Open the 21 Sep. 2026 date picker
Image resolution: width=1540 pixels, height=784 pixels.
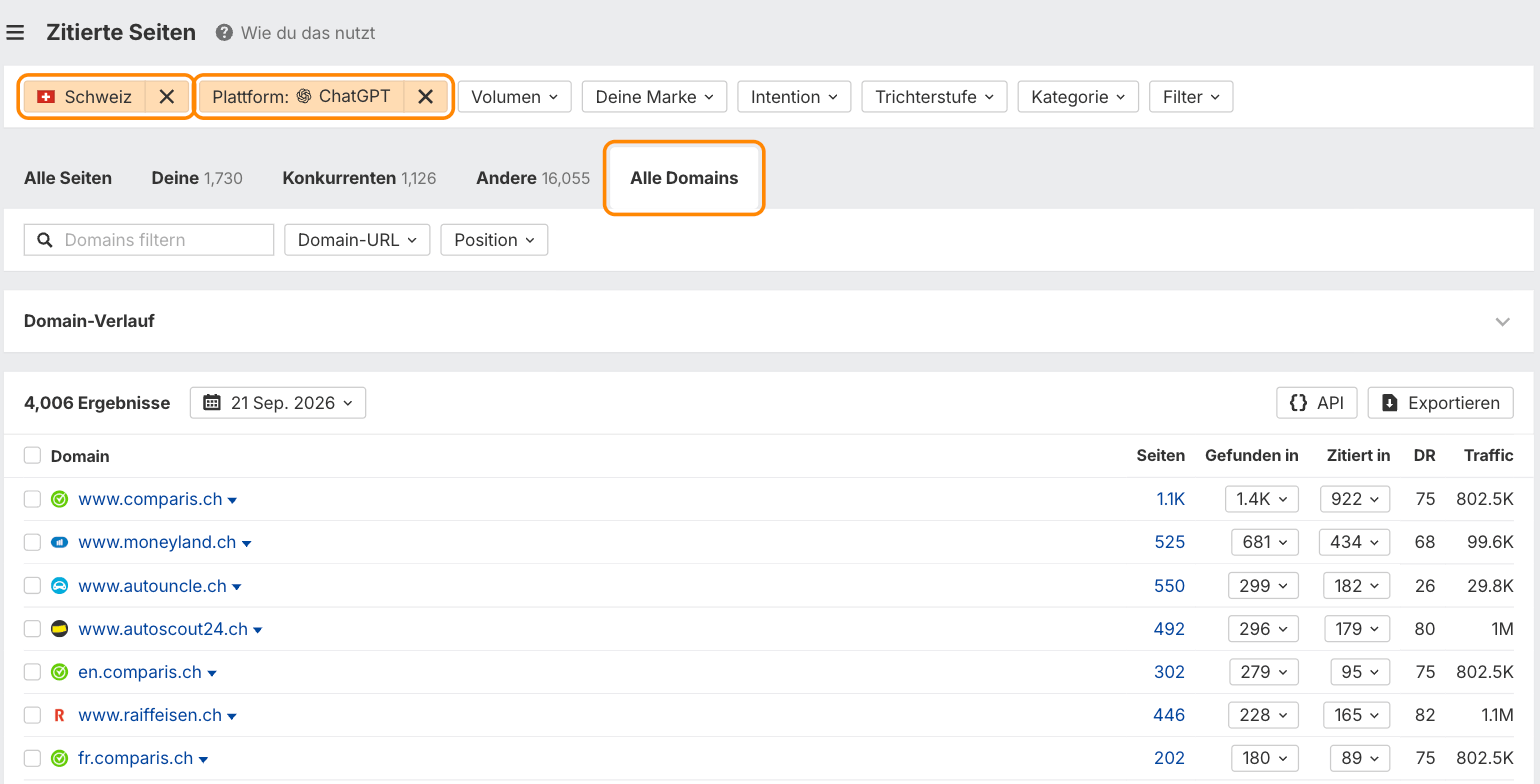click(278, 403)
